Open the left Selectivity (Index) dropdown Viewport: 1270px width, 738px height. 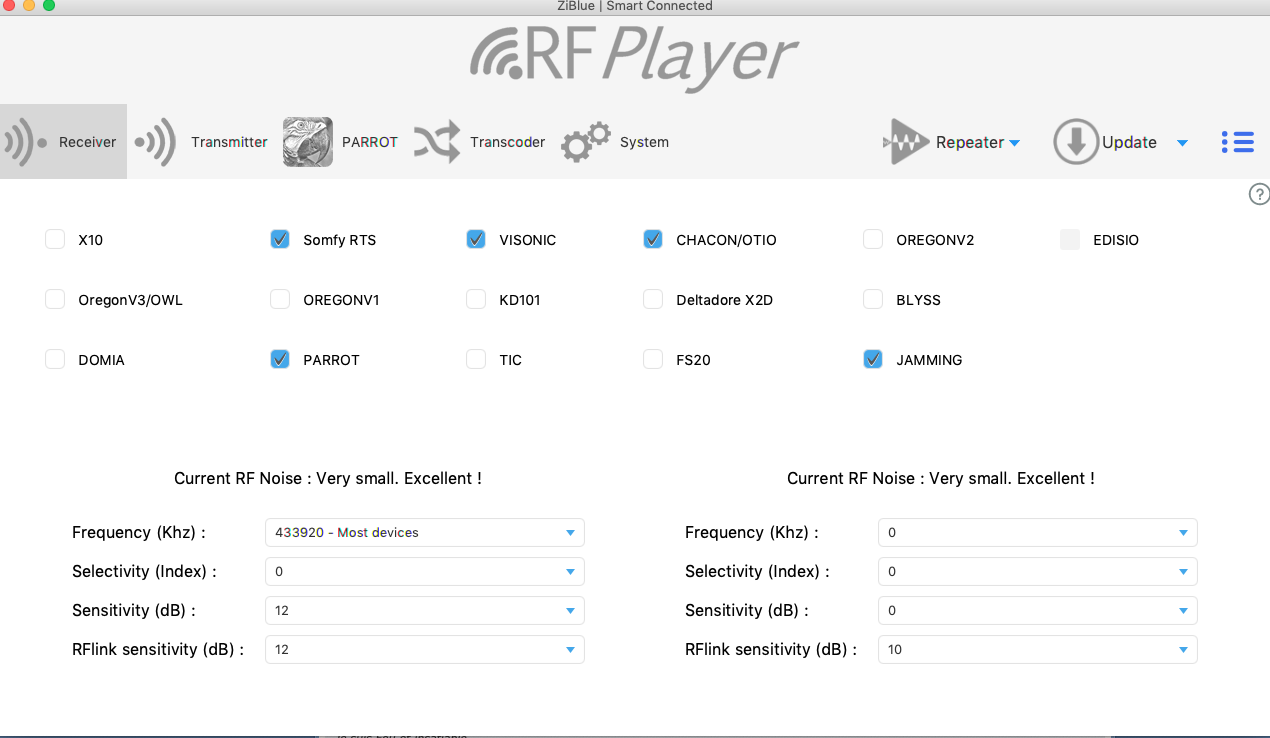(x=424, y=571)
